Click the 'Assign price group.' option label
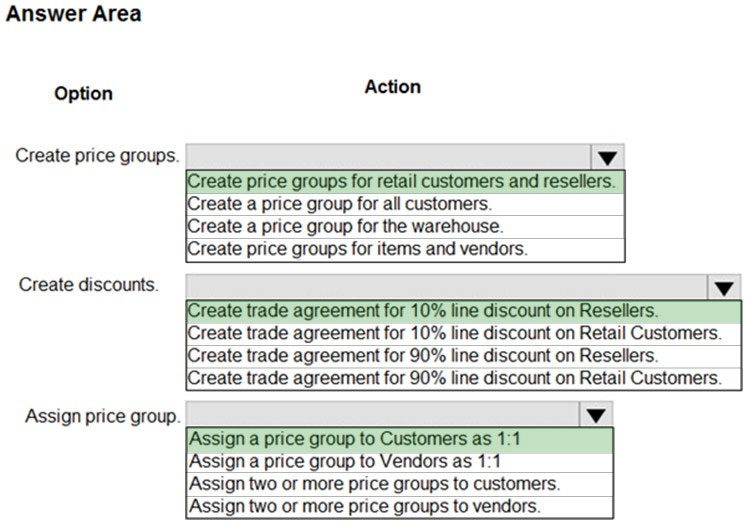 (103, 416)
